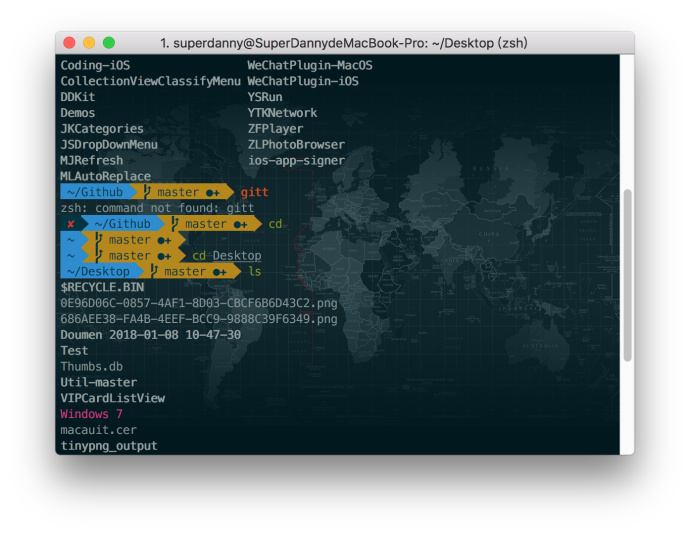Click the WeChatPlugin-MacOS folder name
This screenshot has width=690, height=534.
pos(310,65)
